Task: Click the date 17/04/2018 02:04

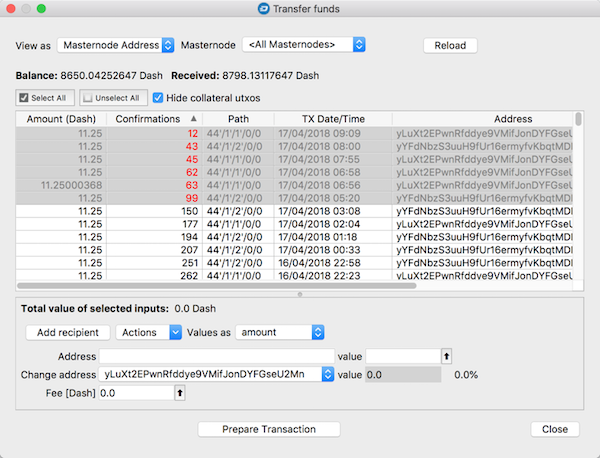Action: [x=319, y=224]
